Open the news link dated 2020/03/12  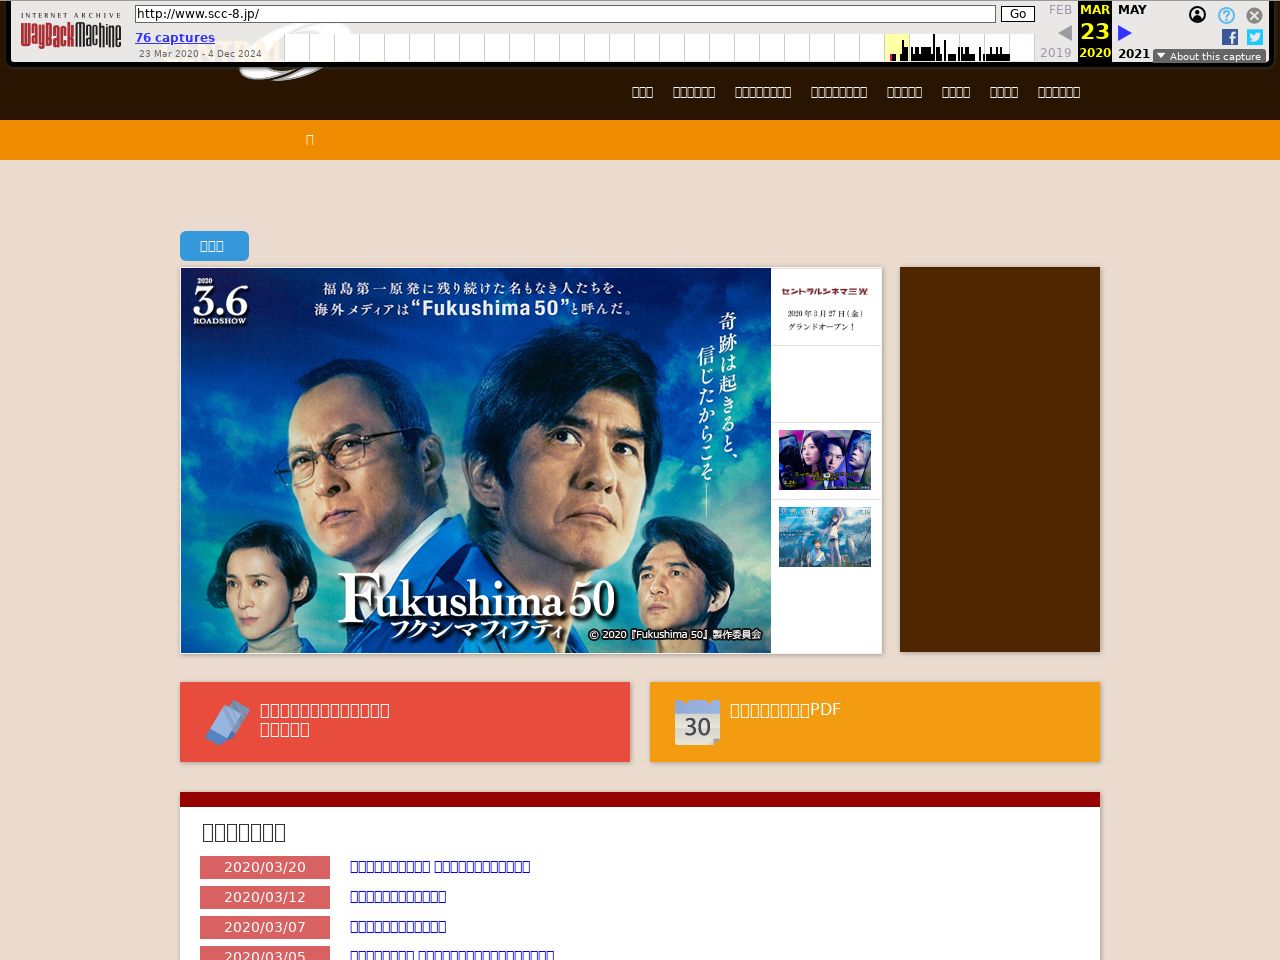(x=398, y=897)
